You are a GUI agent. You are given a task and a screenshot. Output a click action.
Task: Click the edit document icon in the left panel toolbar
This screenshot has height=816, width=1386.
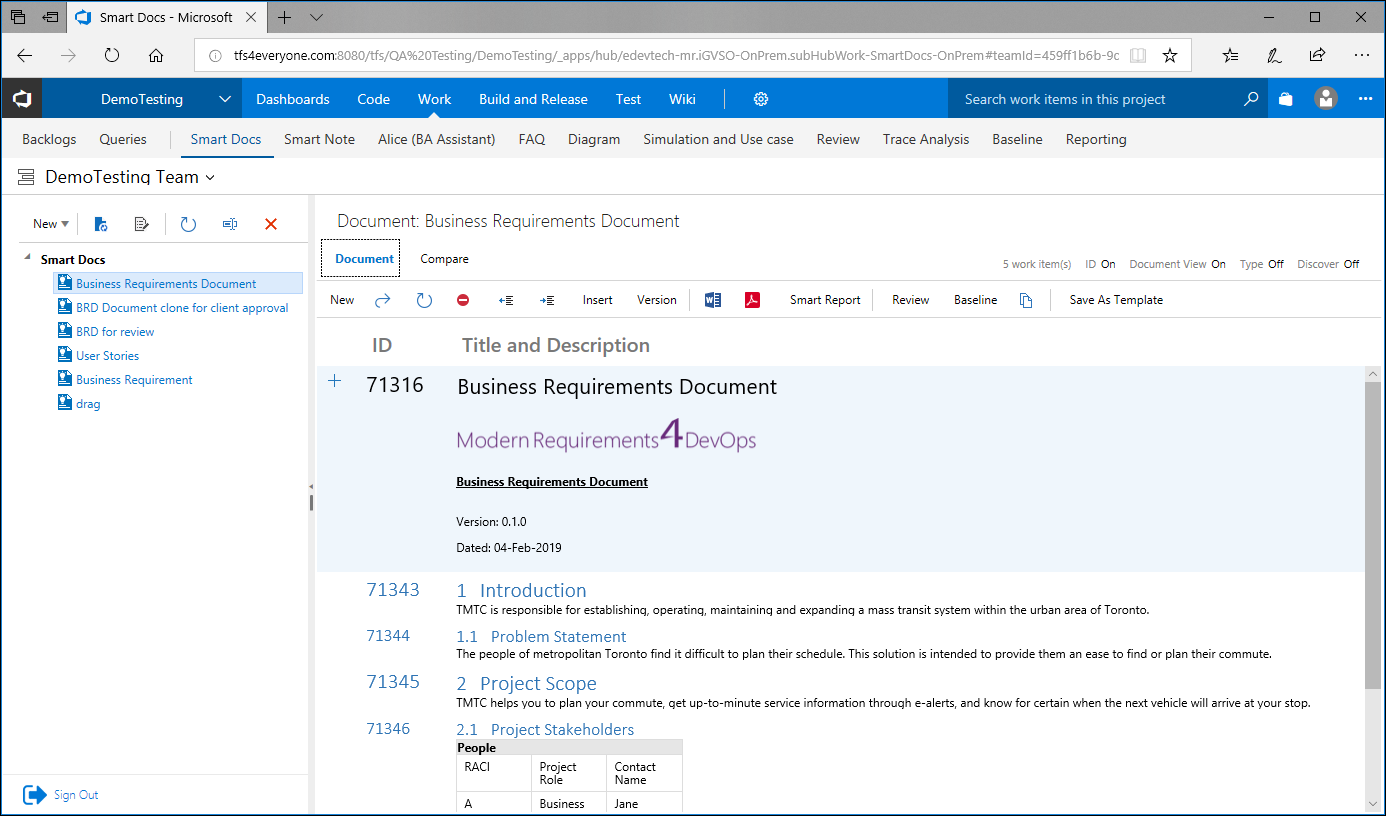[142, 224]
